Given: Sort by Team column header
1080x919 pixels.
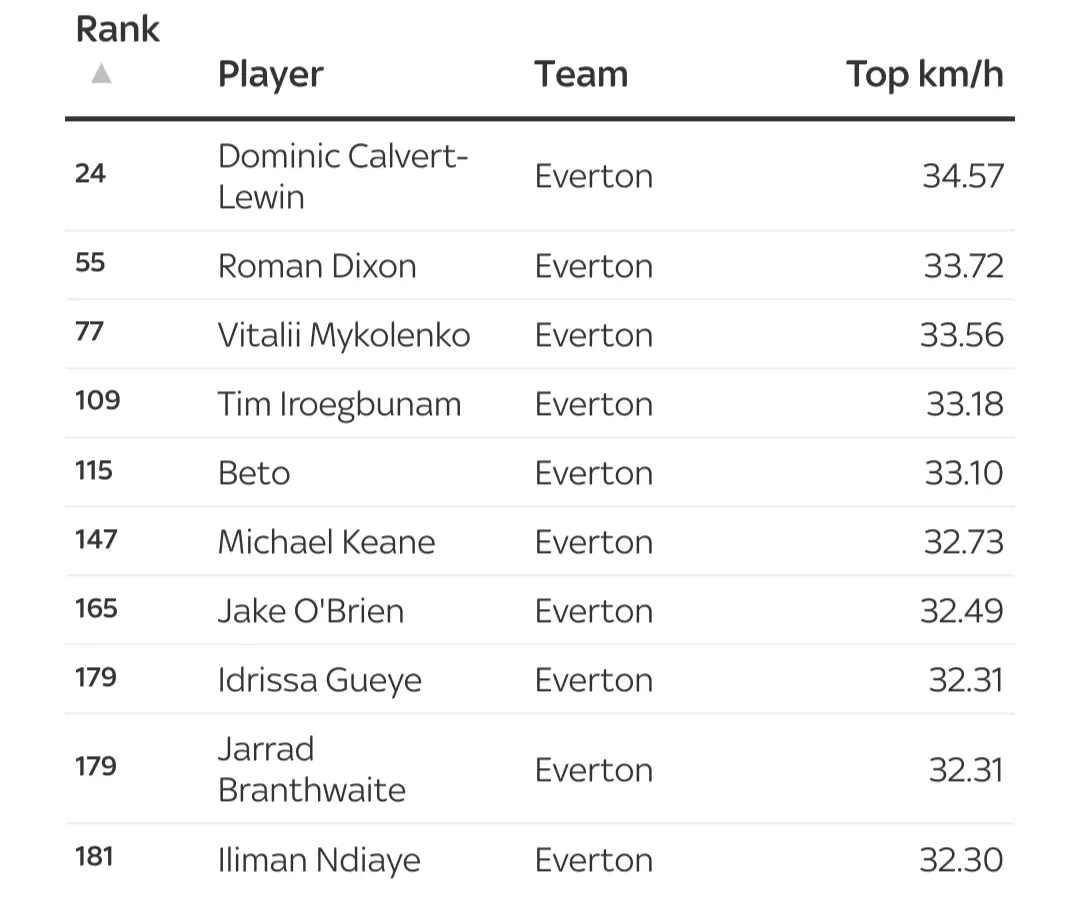Looking at the screenshot, I should 580,74.
